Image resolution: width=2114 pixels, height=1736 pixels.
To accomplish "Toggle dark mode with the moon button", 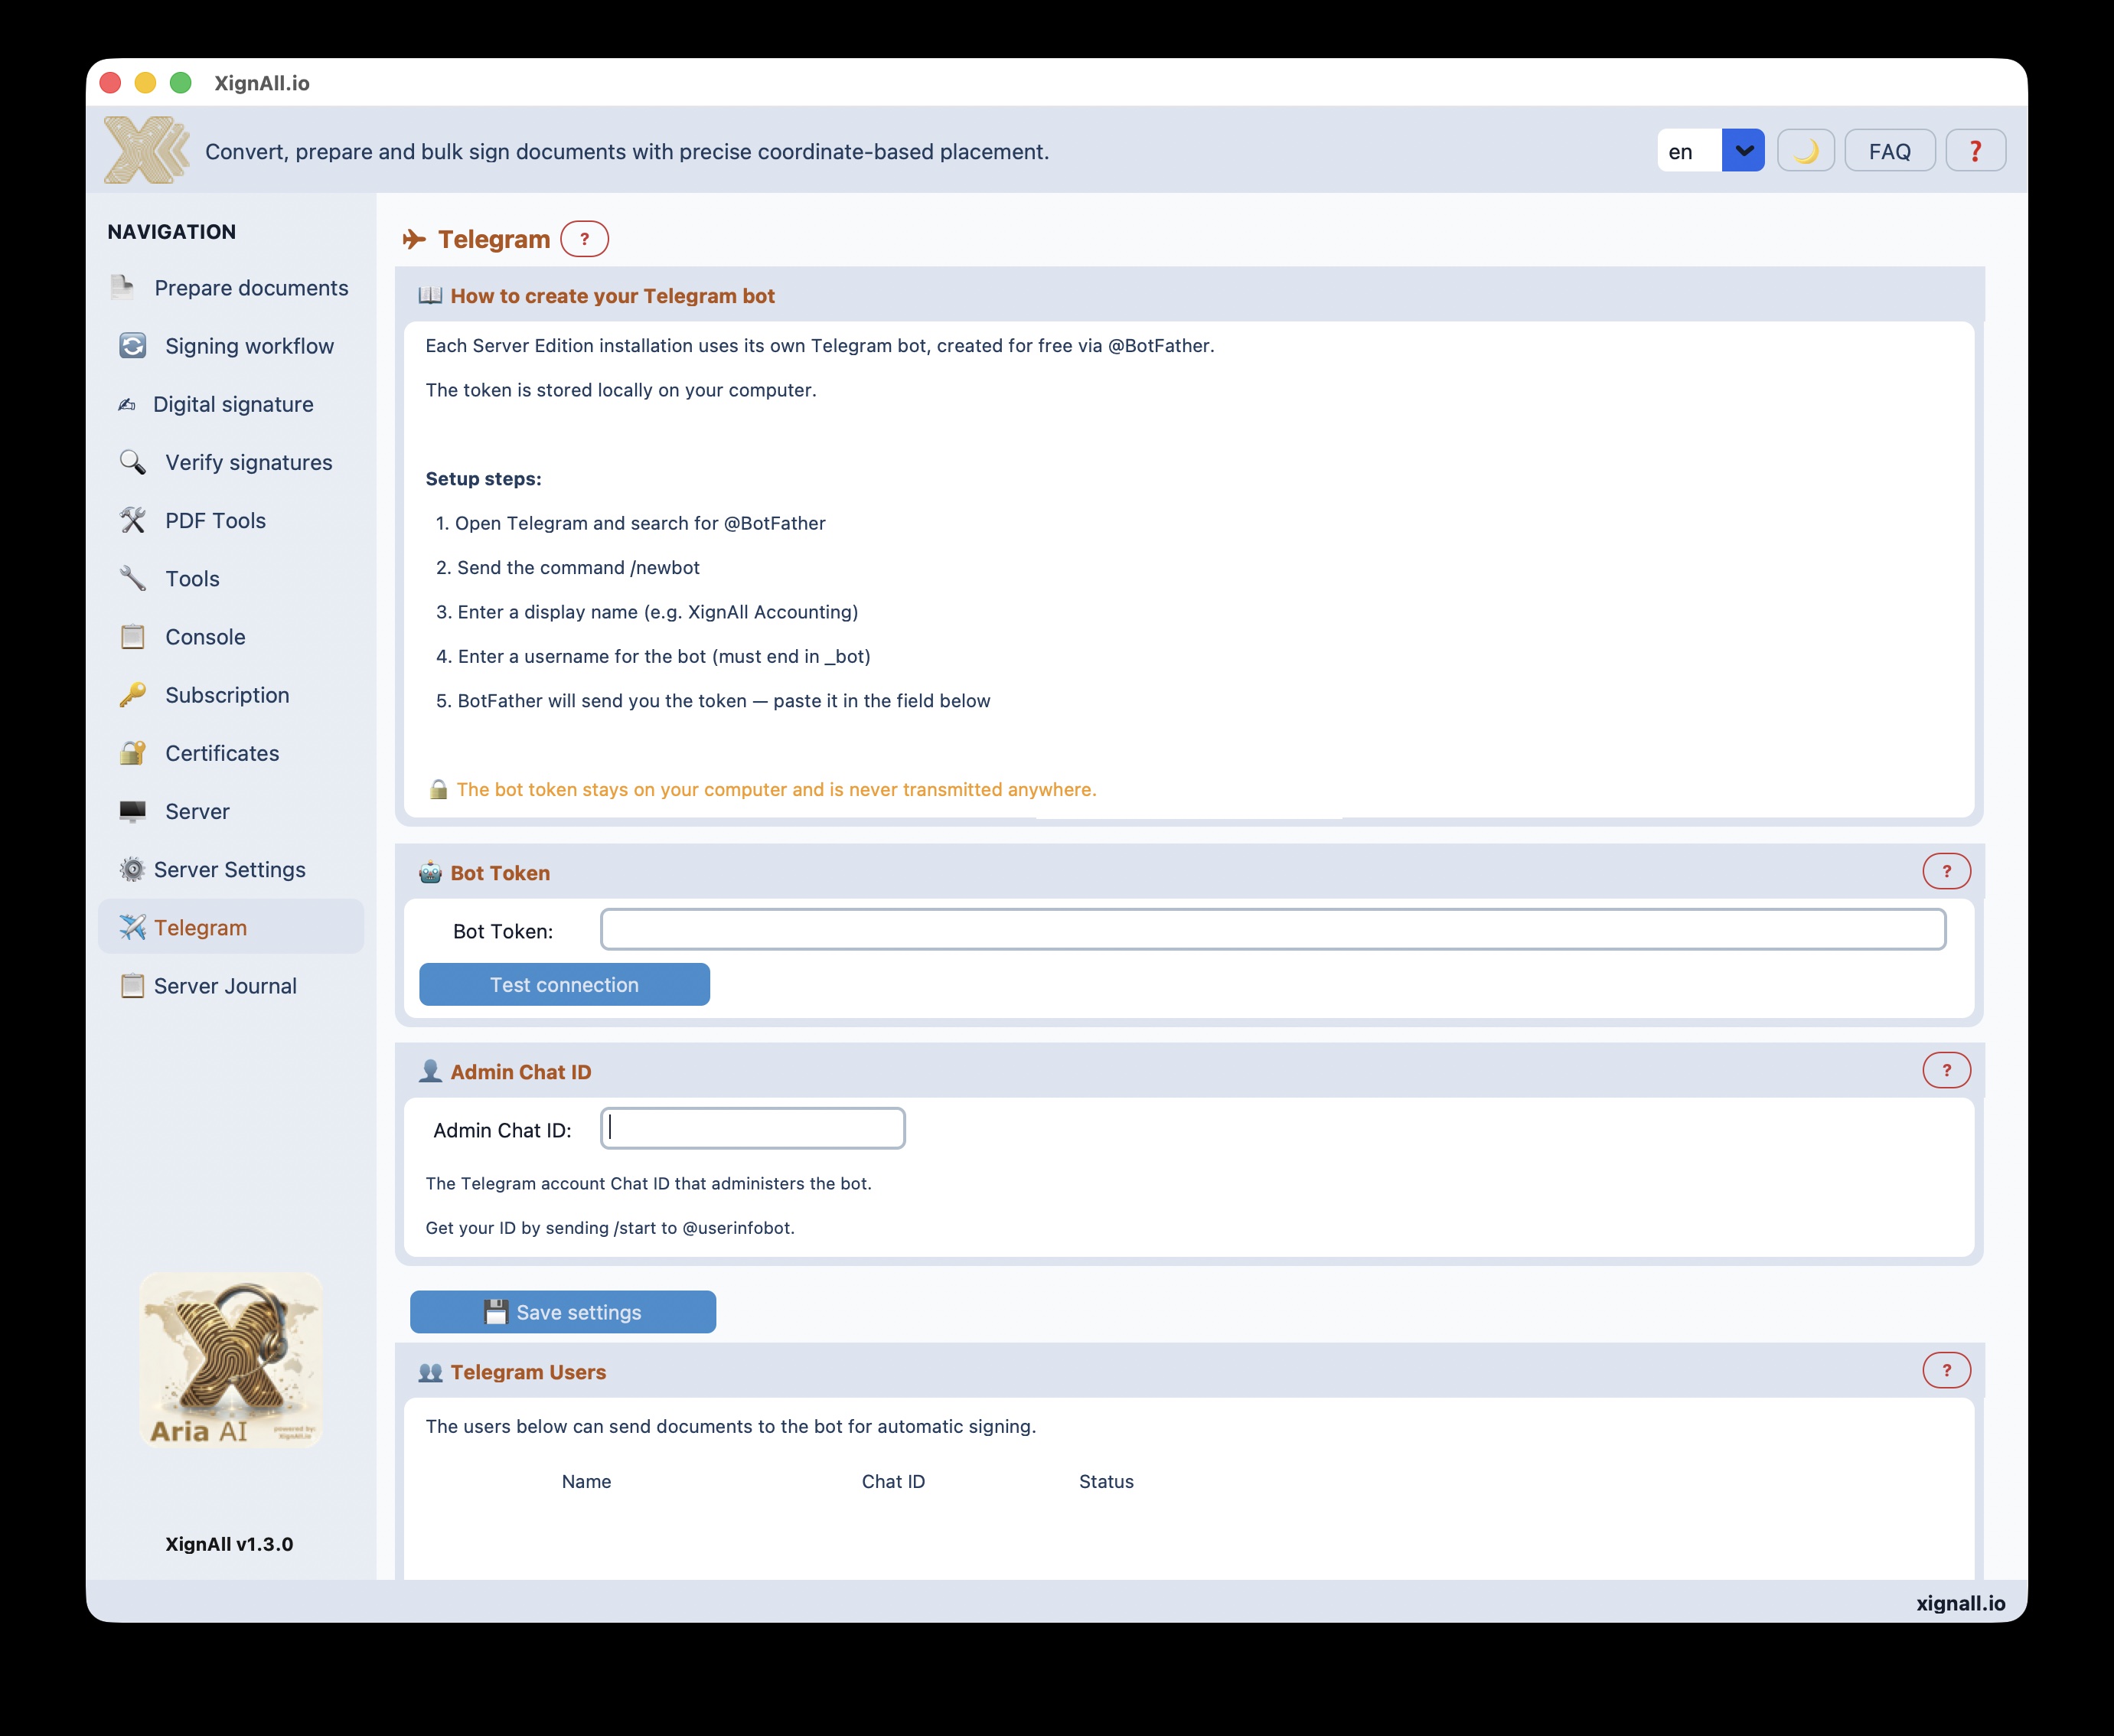I will pyautogui.click(x=1806, y=151).
